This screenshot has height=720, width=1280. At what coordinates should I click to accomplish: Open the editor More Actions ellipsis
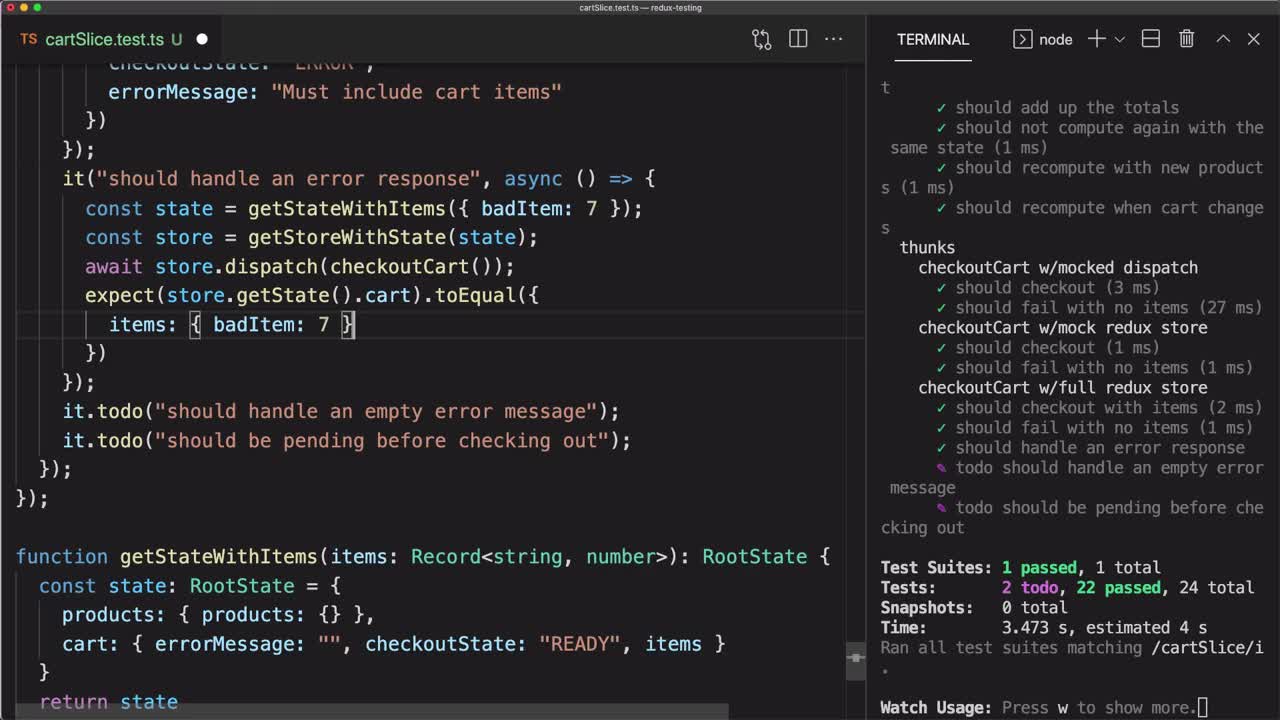pyautogui.click(x=834, y=39)
